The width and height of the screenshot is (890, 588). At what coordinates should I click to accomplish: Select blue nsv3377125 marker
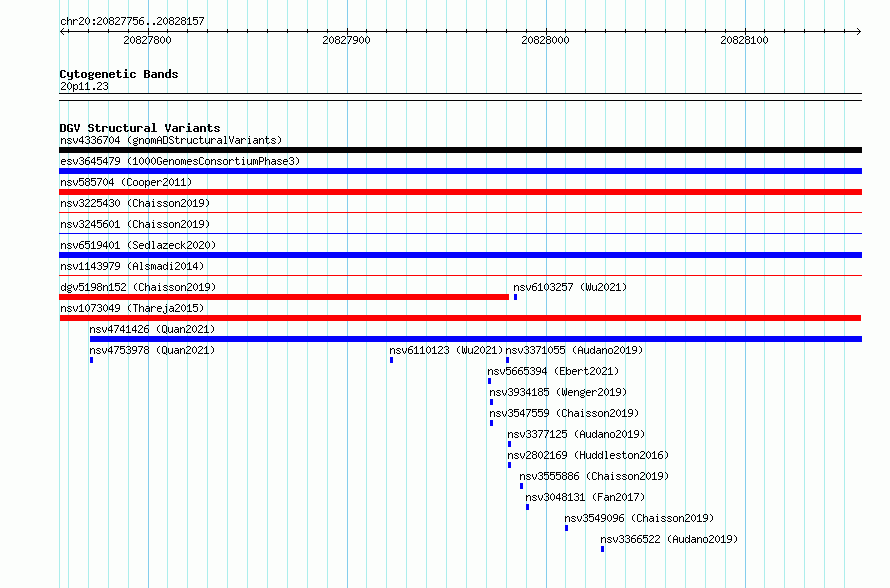509,444
